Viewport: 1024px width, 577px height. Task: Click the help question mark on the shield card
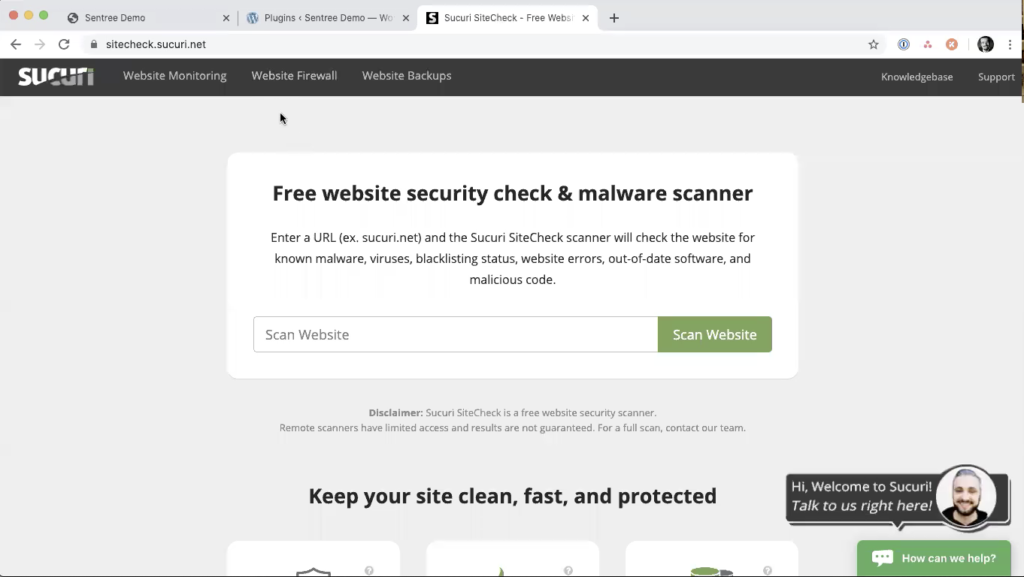click(x=370, y=570)
